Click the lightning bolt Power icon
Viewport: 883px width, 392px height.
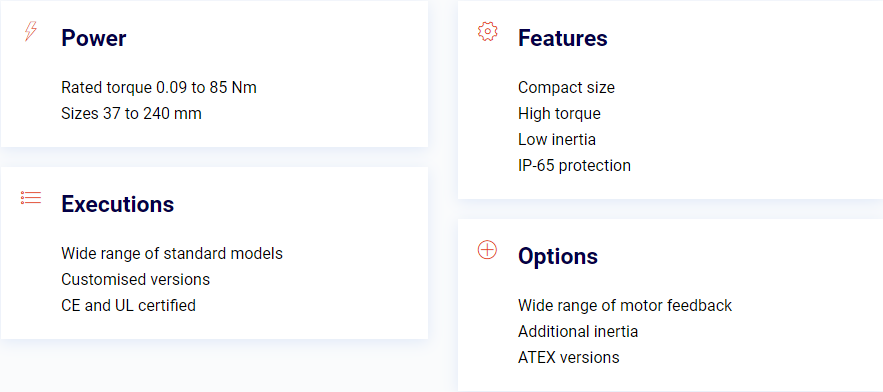tap(31, 31)
